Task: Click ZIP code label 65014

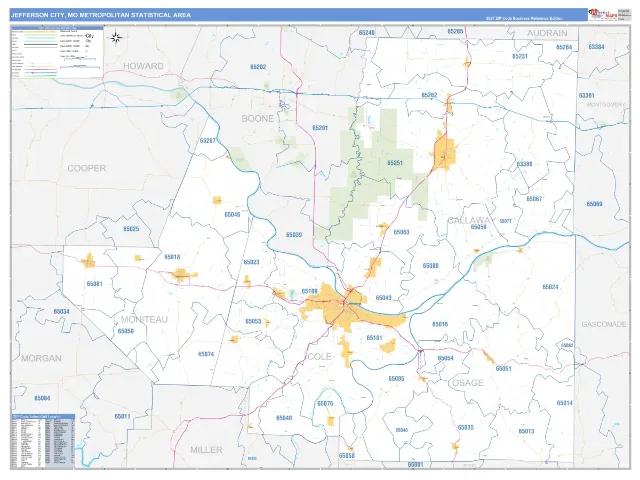Action: 564,403
